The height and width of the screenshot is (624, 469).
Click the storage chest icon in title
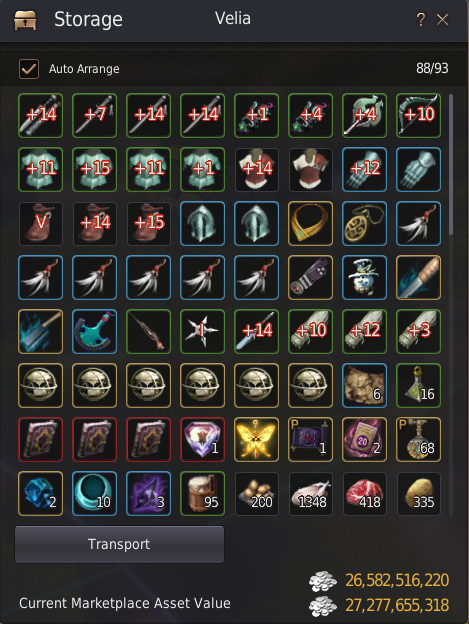[25, 20]
